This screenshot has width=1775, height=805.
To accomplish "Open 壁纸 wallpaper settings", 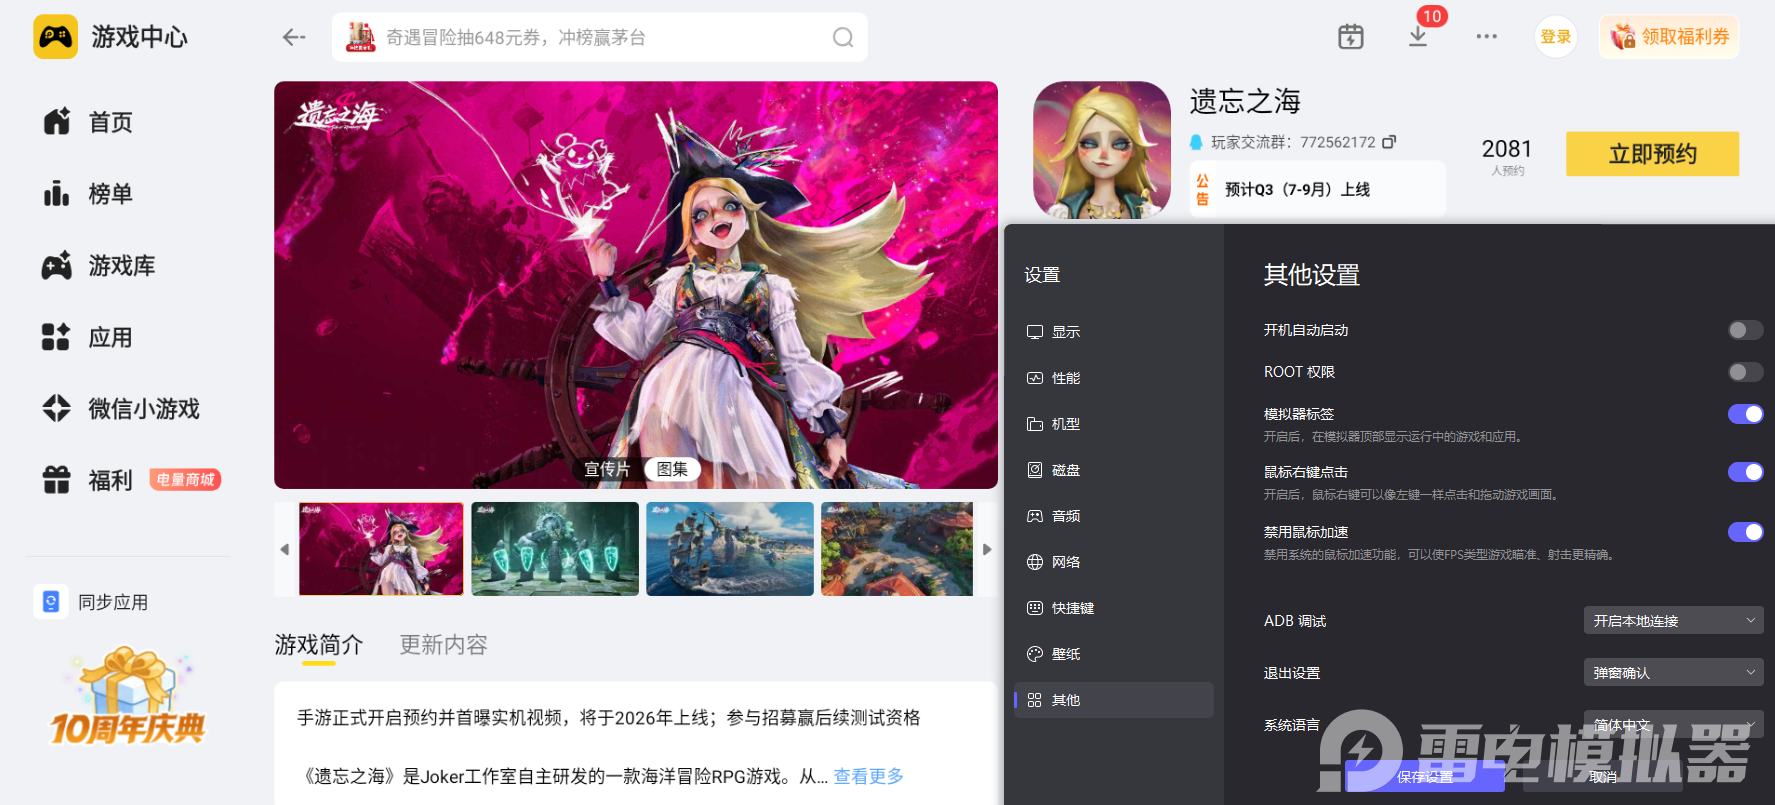I will click(x=1114, y=654).
